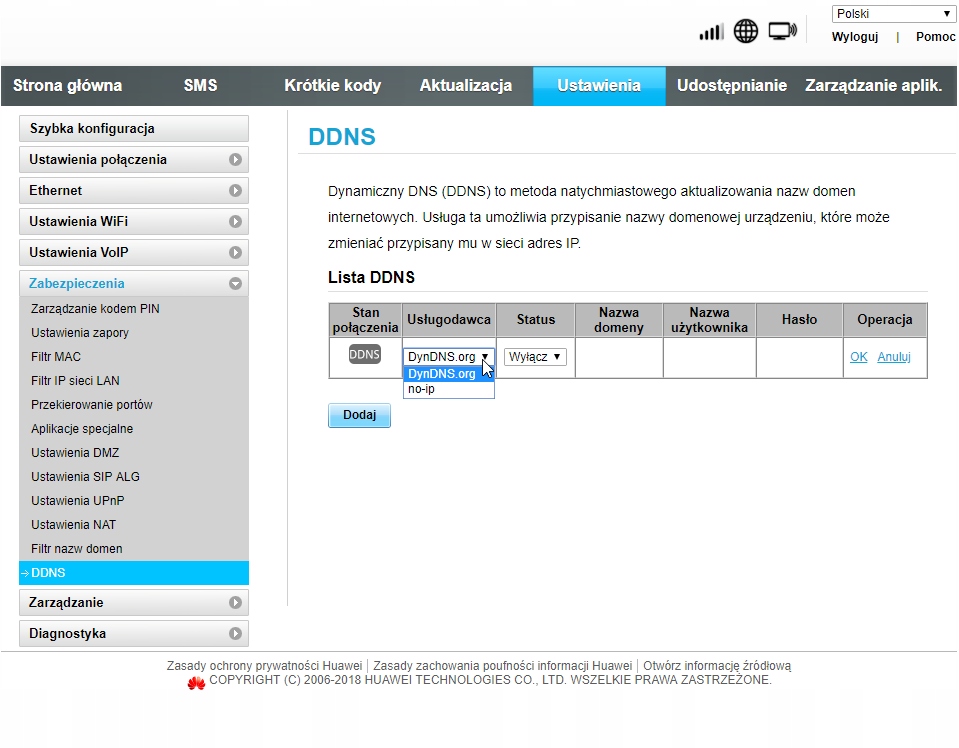Click Wyloguj to log out
This screenshot has width=959, height=748.
point(855,37)
